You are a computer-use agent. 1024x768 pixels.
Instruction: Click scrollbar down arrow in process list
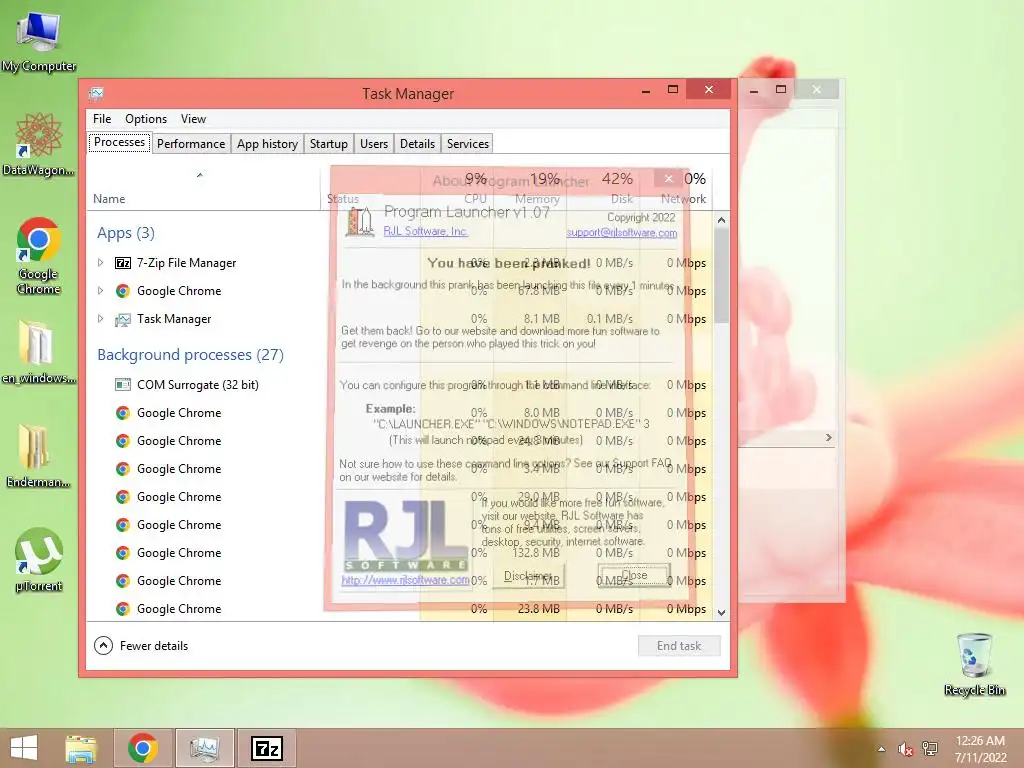[721, 613]
